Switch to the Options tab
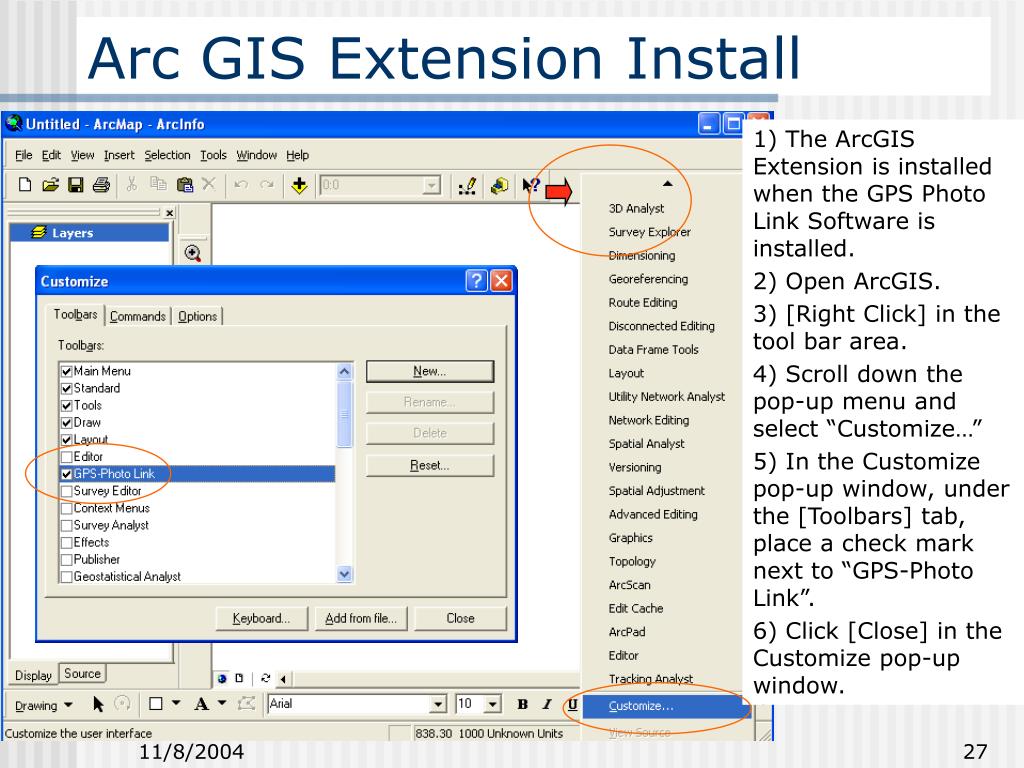This screenshot has width=1024, height=768. click(x=197, y=317)
